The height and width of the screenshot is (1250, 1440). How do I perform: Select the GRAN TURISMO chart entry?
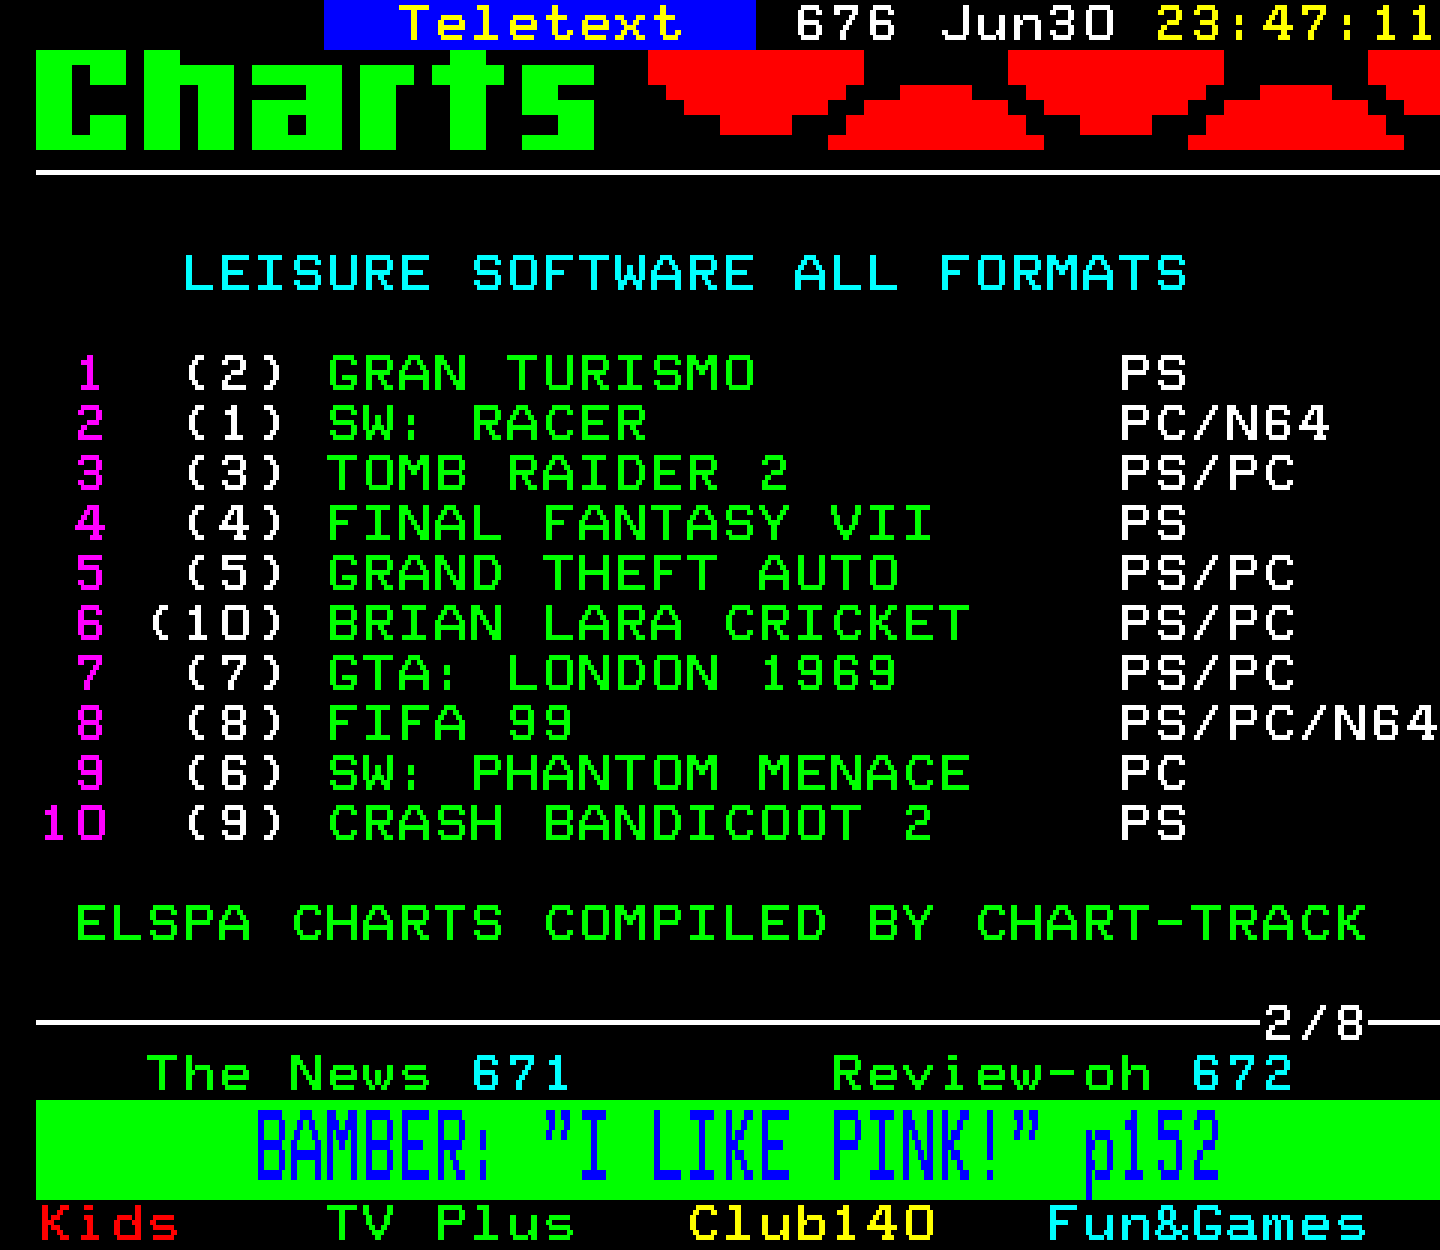click(x=541, y=374)
